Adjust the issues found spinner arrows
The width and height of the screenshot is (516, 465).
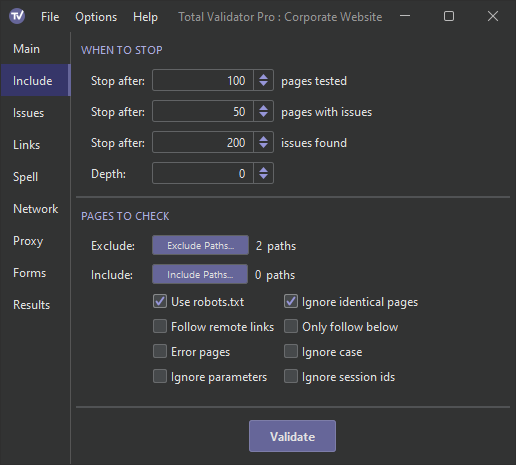pos(263,142)
